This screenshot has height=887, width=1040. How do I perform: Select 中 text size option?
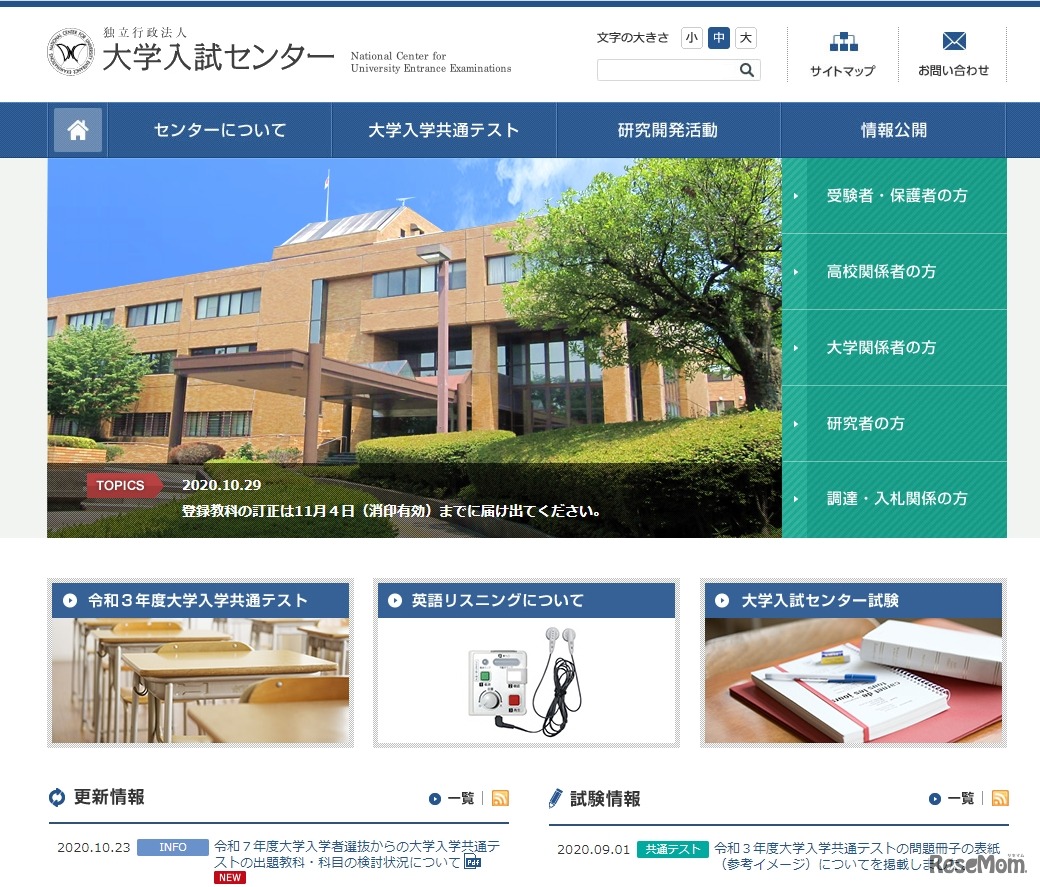[718, 37]
